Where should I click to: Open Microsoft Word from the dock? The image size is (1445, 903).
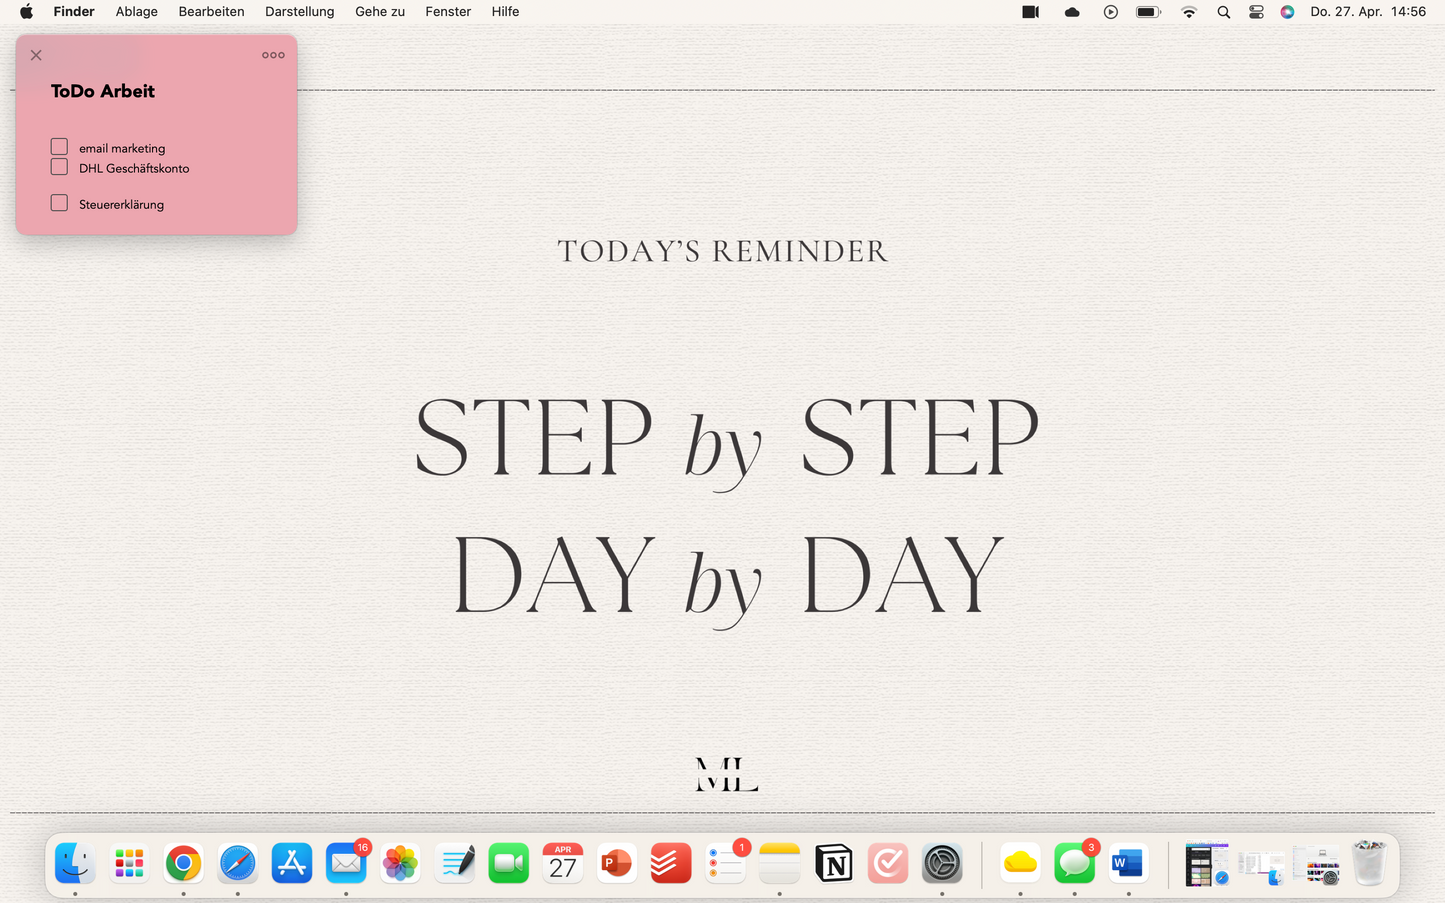[1128, 863]
